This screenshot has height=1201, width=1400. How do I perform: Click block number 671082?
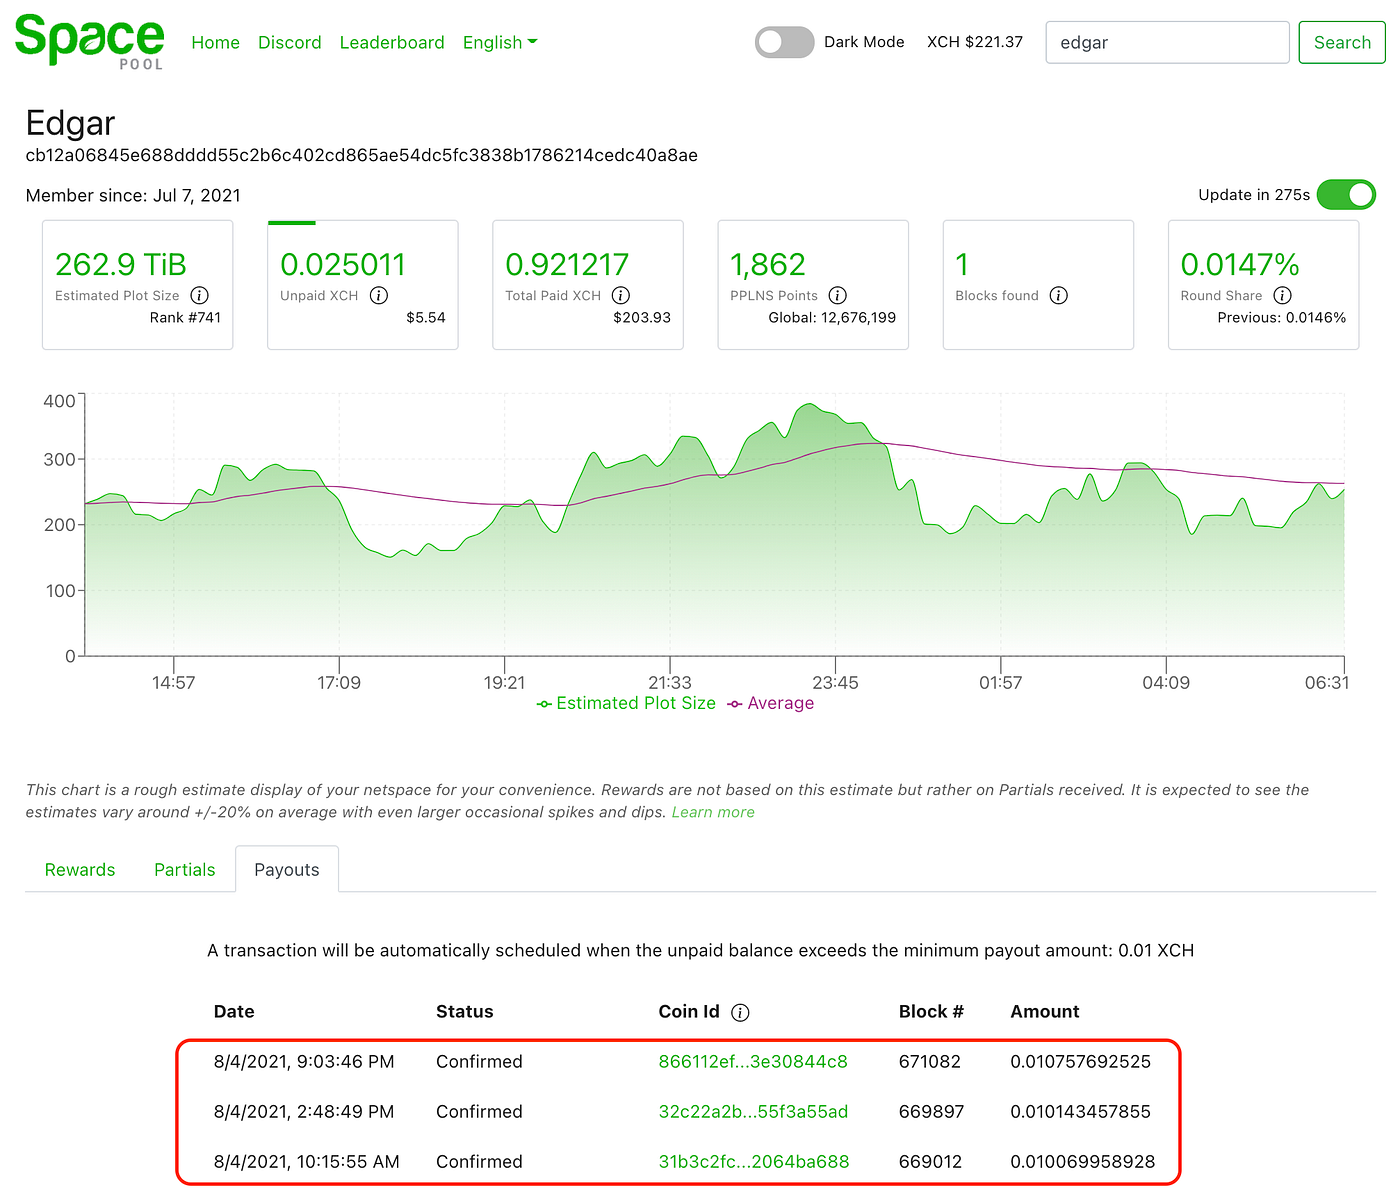coord(930,1061)
